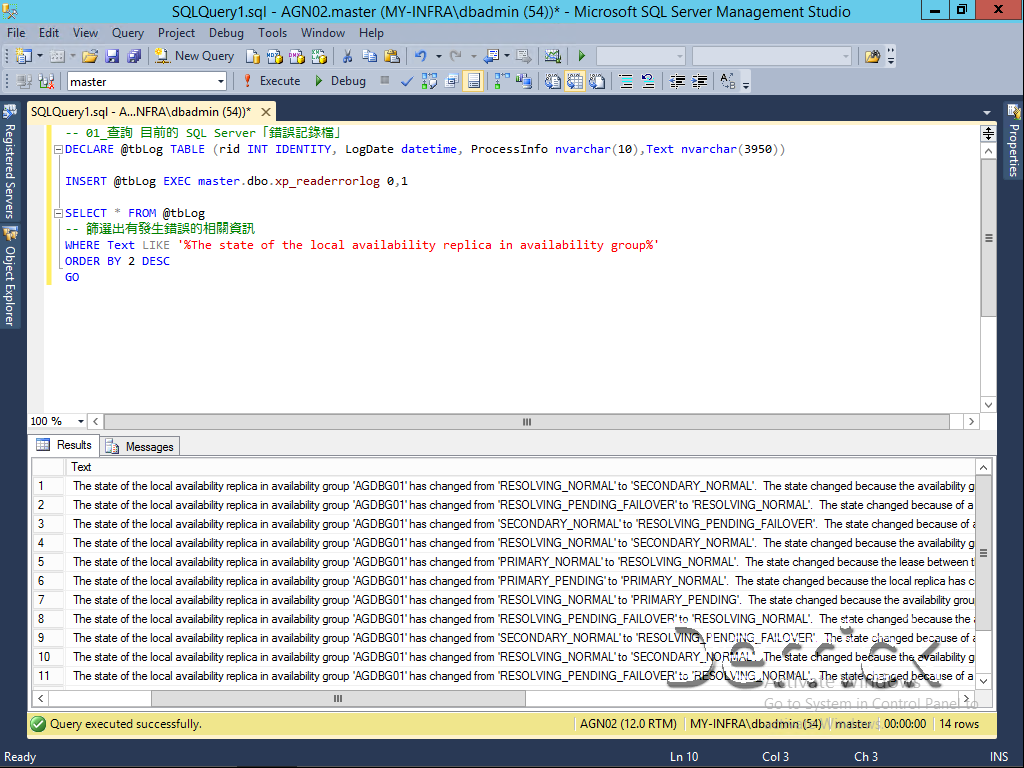The width and height of the screenshot is (1024, 768).
Task: Open the Query menu
Action: (x=127, y=33)
